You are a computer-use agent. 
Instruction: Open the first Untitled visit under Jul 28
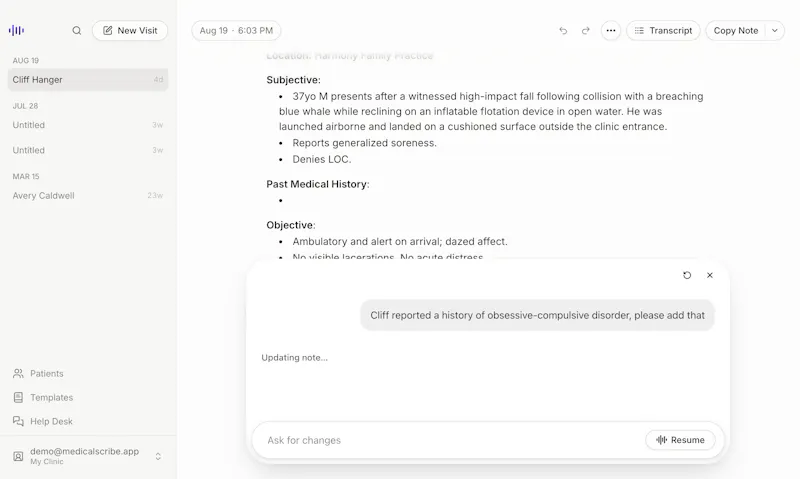(88, 125)
